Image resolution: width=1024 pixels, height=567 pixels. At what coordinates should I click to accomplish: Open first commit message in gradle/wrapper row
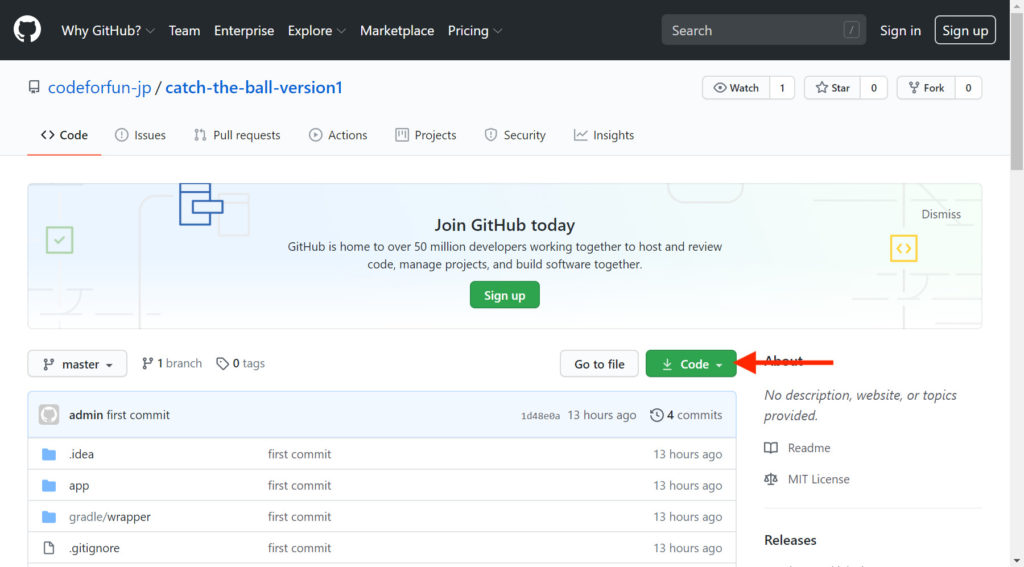point(299,517)
